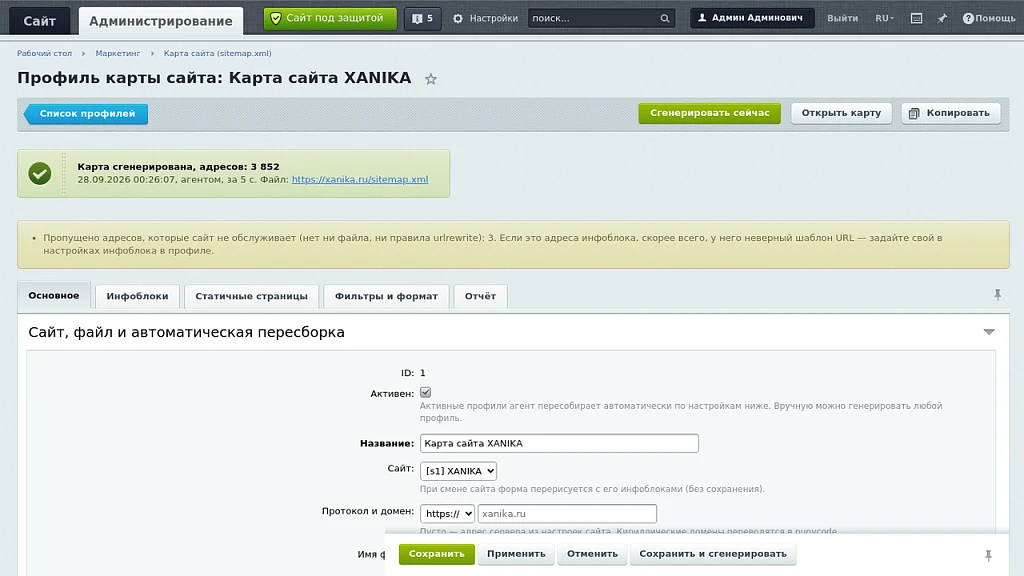Pin the tabs row pushpin
Screen dimensions: 1024x576
pos(998,295)
